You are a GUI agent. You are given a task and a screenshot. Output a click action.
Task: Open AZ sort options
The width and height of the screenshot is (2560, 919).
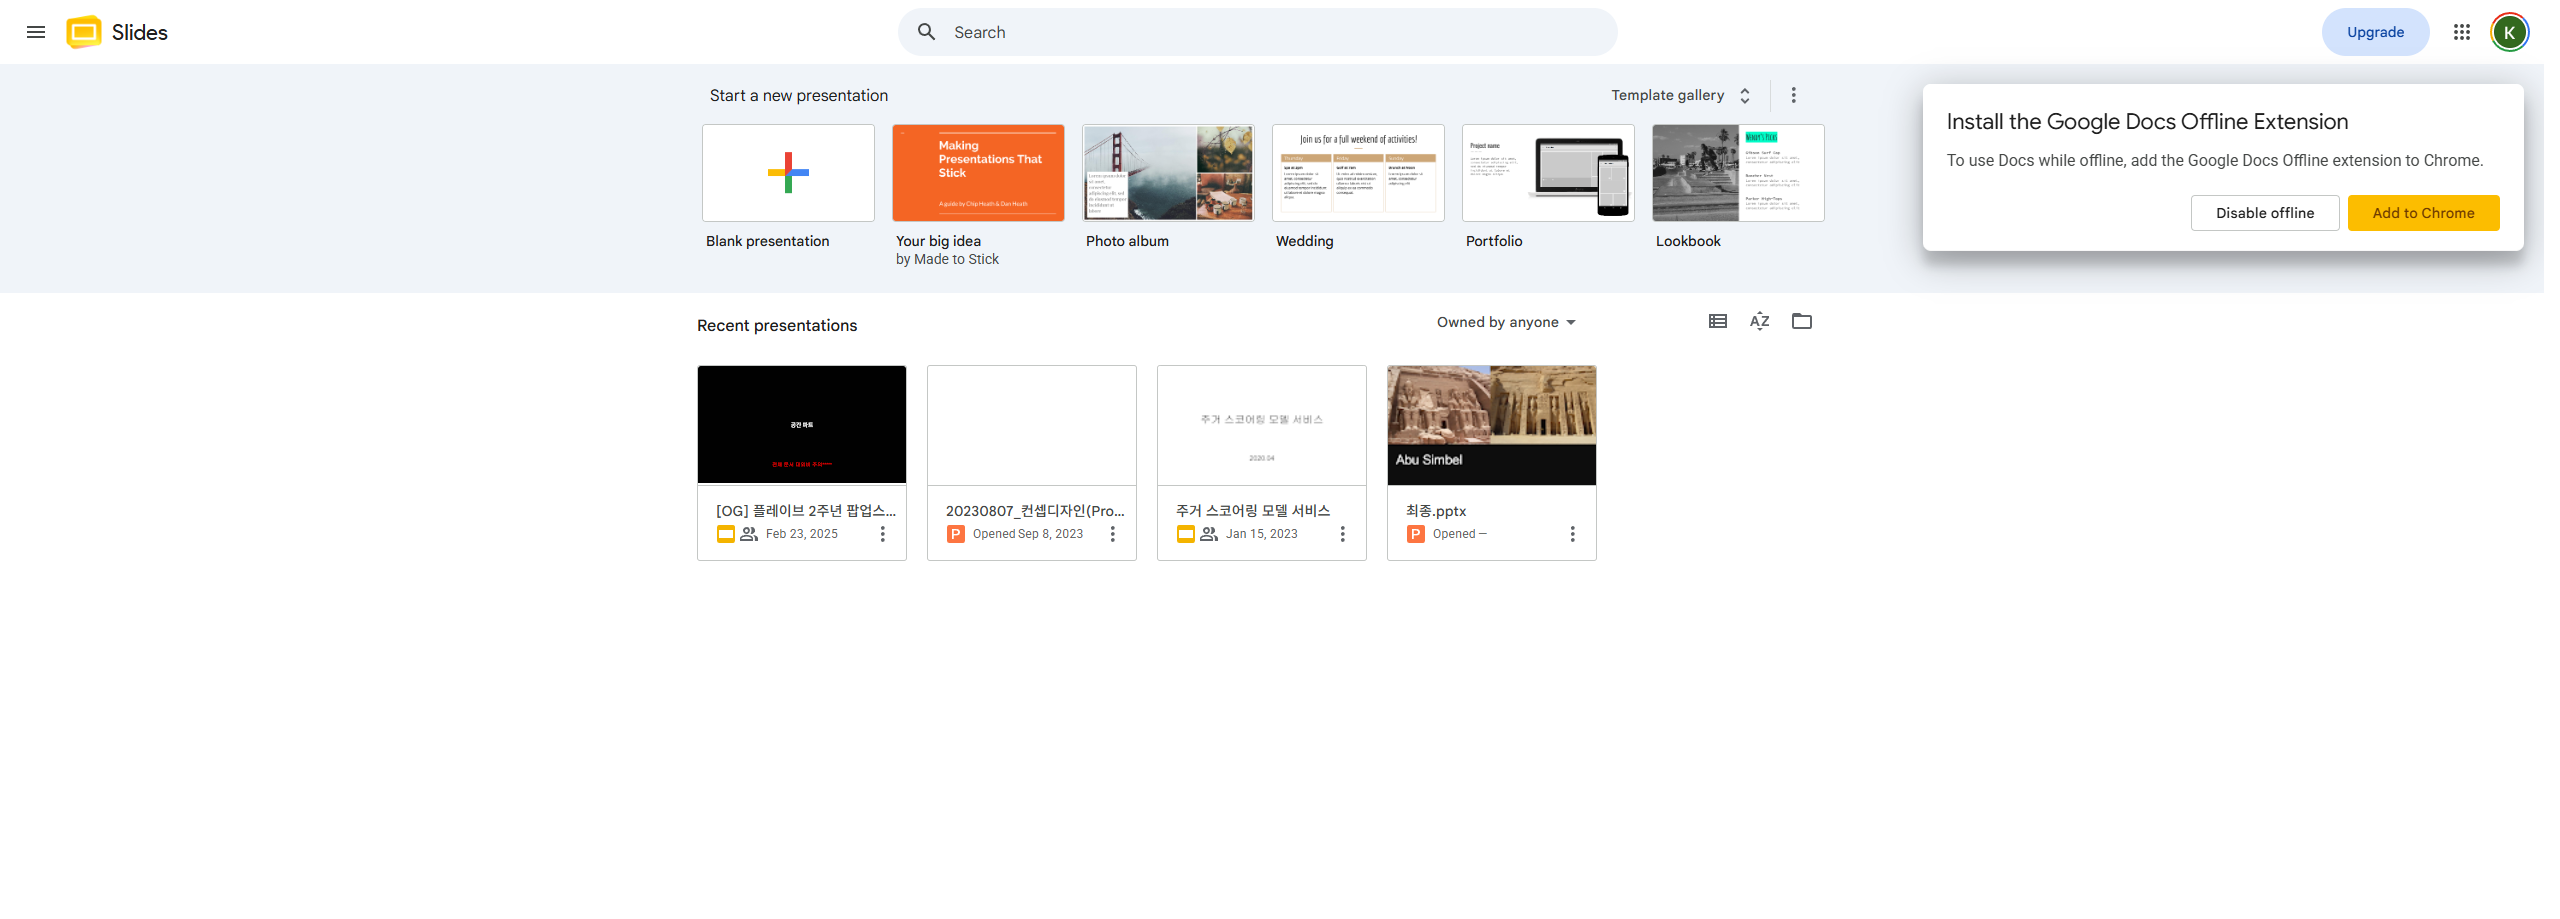(1760, 321)
